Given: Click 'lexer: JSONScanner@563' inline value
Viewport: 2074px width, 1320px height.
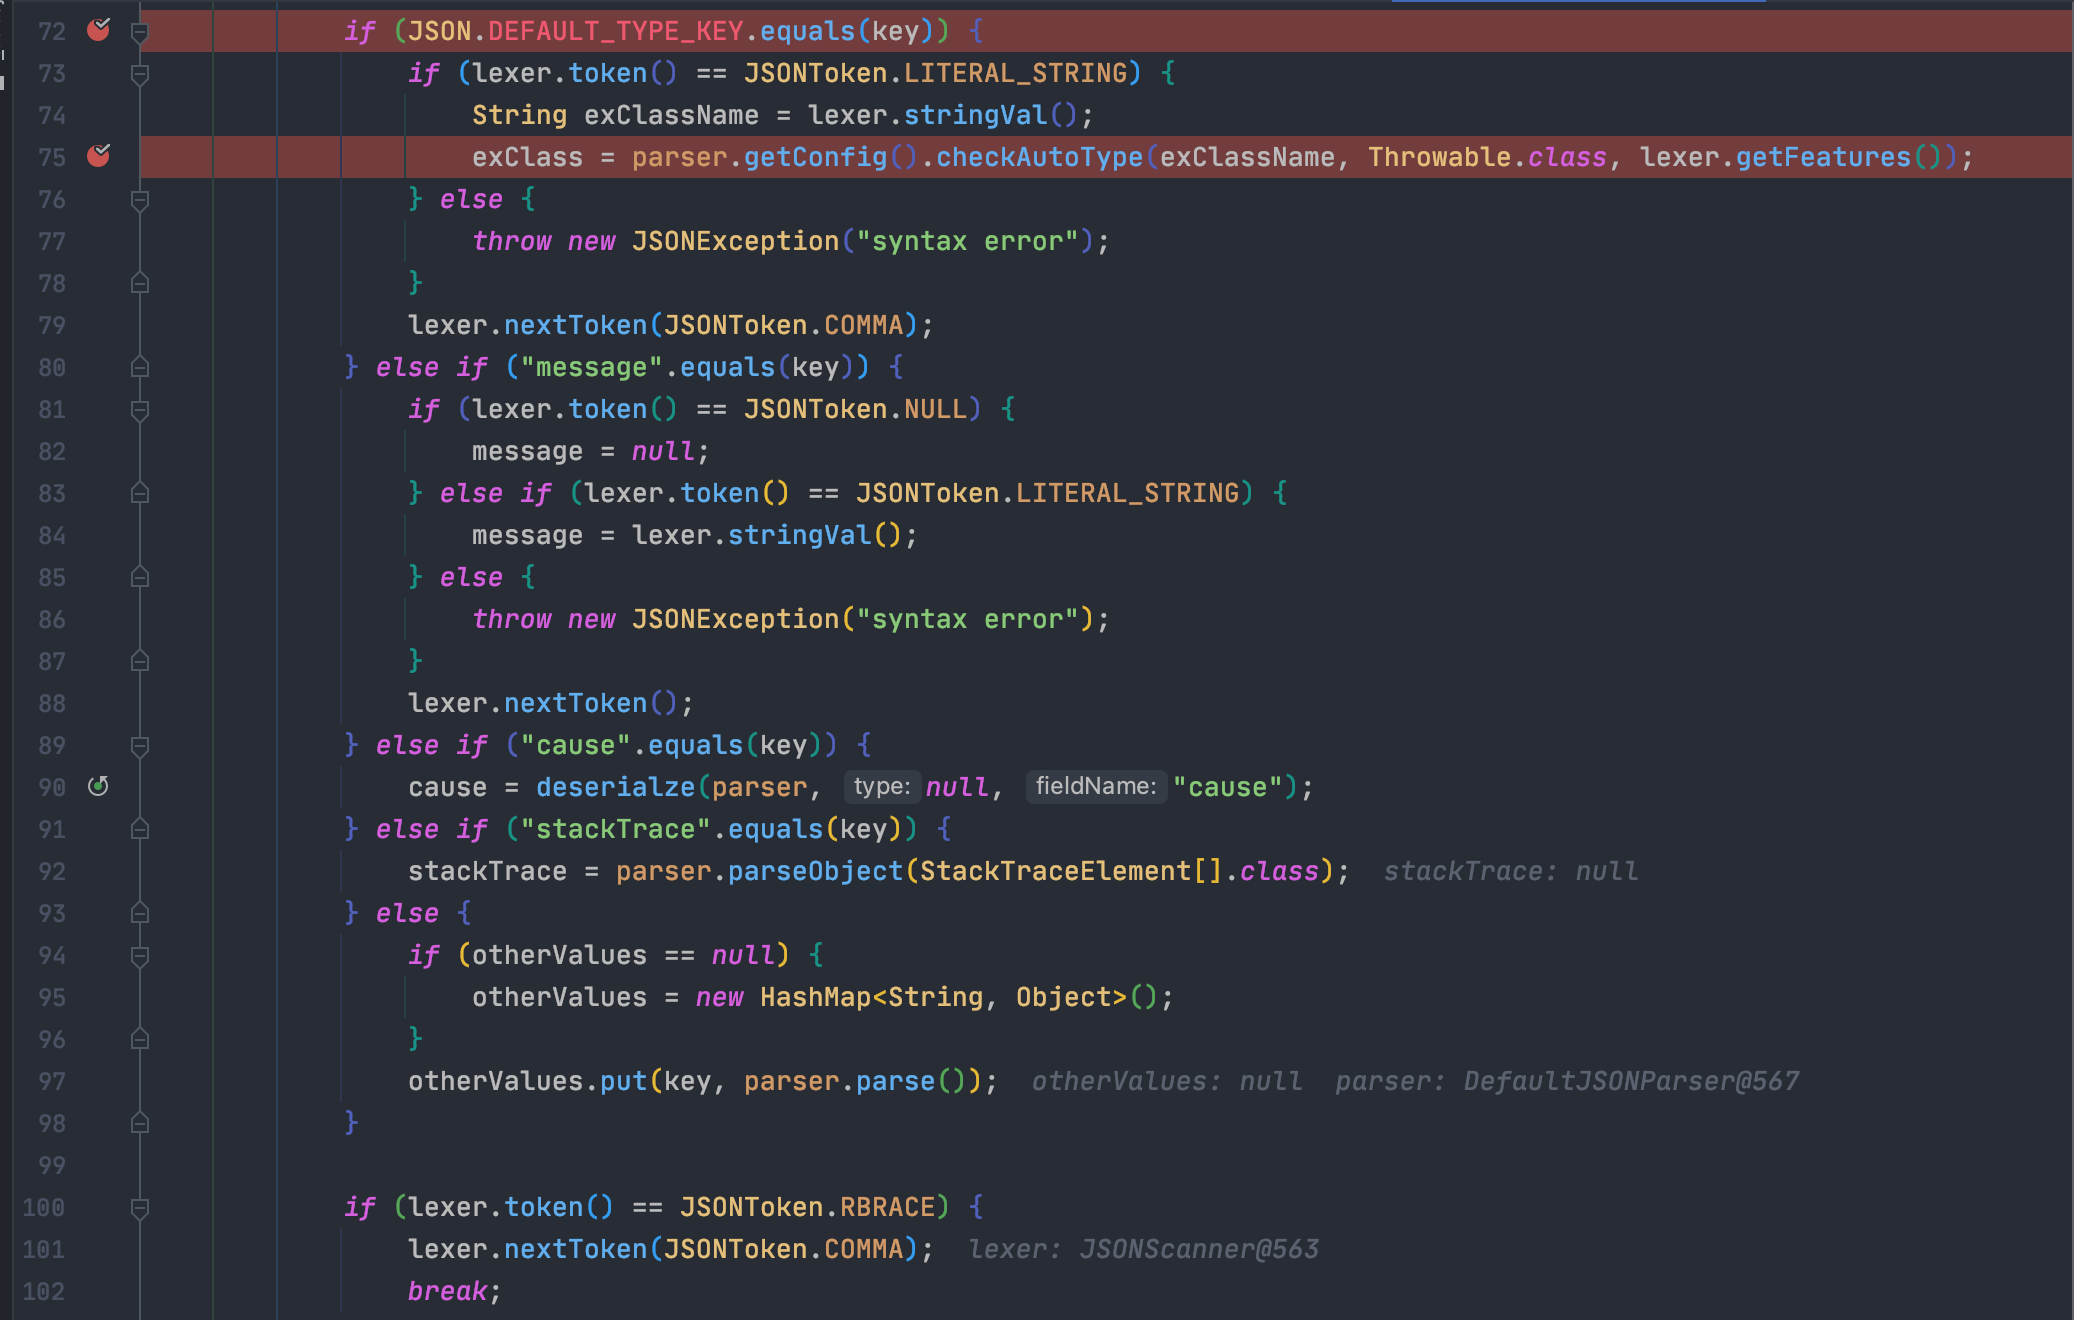Looking at the screenshot, I should tap(1143, 1249).
